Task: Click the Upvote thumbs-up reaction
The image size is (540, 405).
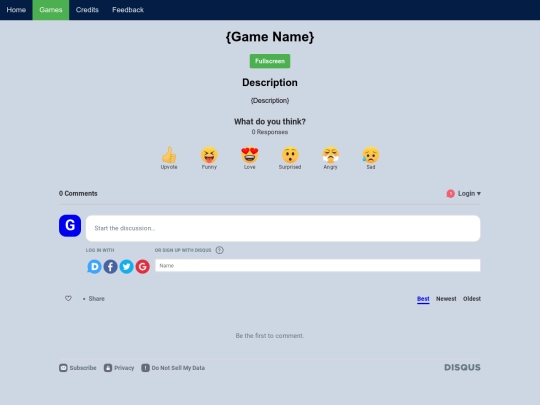Action: 169,155
